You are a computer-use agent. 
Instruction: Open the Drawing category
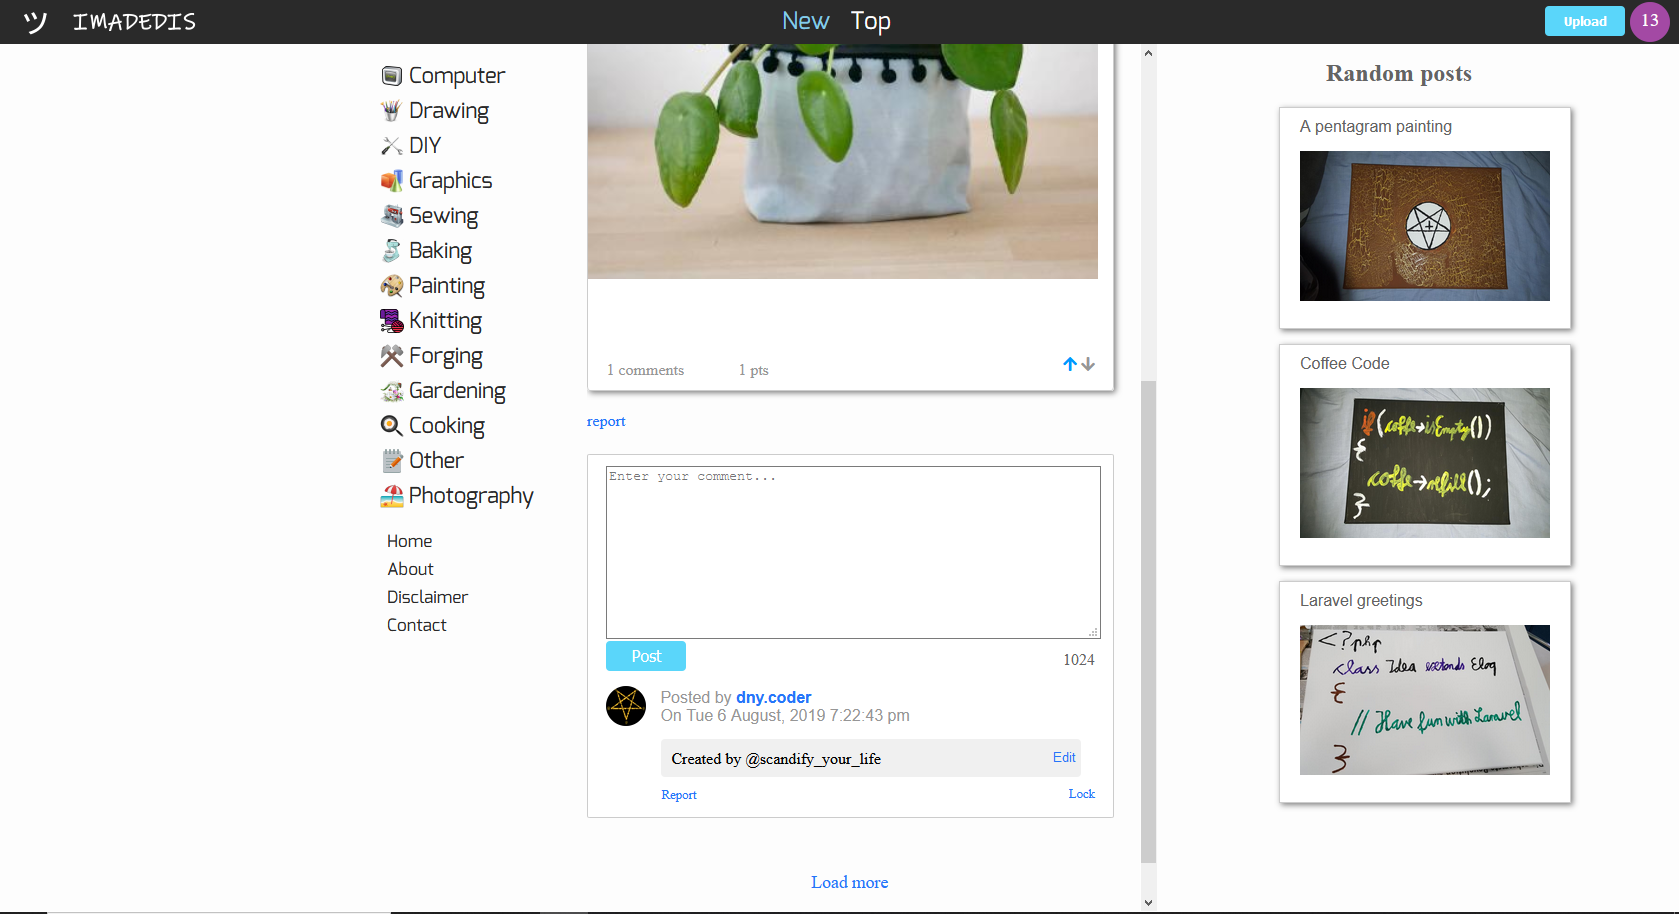(449, 111)
